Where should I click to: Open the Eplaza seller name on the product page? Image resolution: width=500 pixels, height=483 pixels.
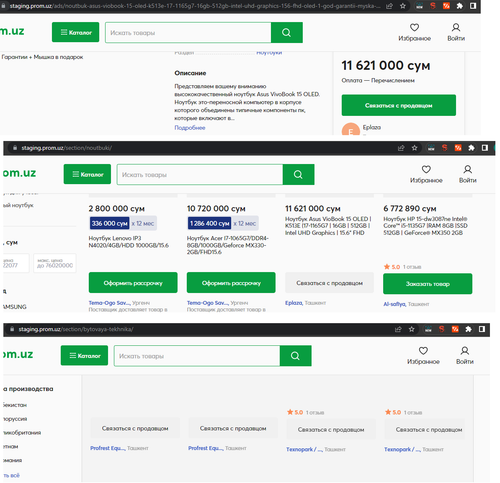point(372,127)
